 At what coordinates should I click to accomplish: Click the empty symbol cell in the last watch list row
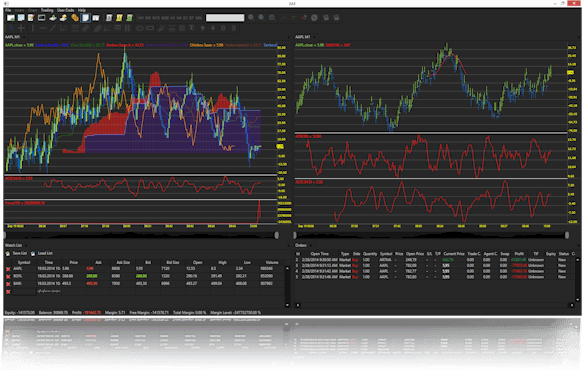pos(24,291)
